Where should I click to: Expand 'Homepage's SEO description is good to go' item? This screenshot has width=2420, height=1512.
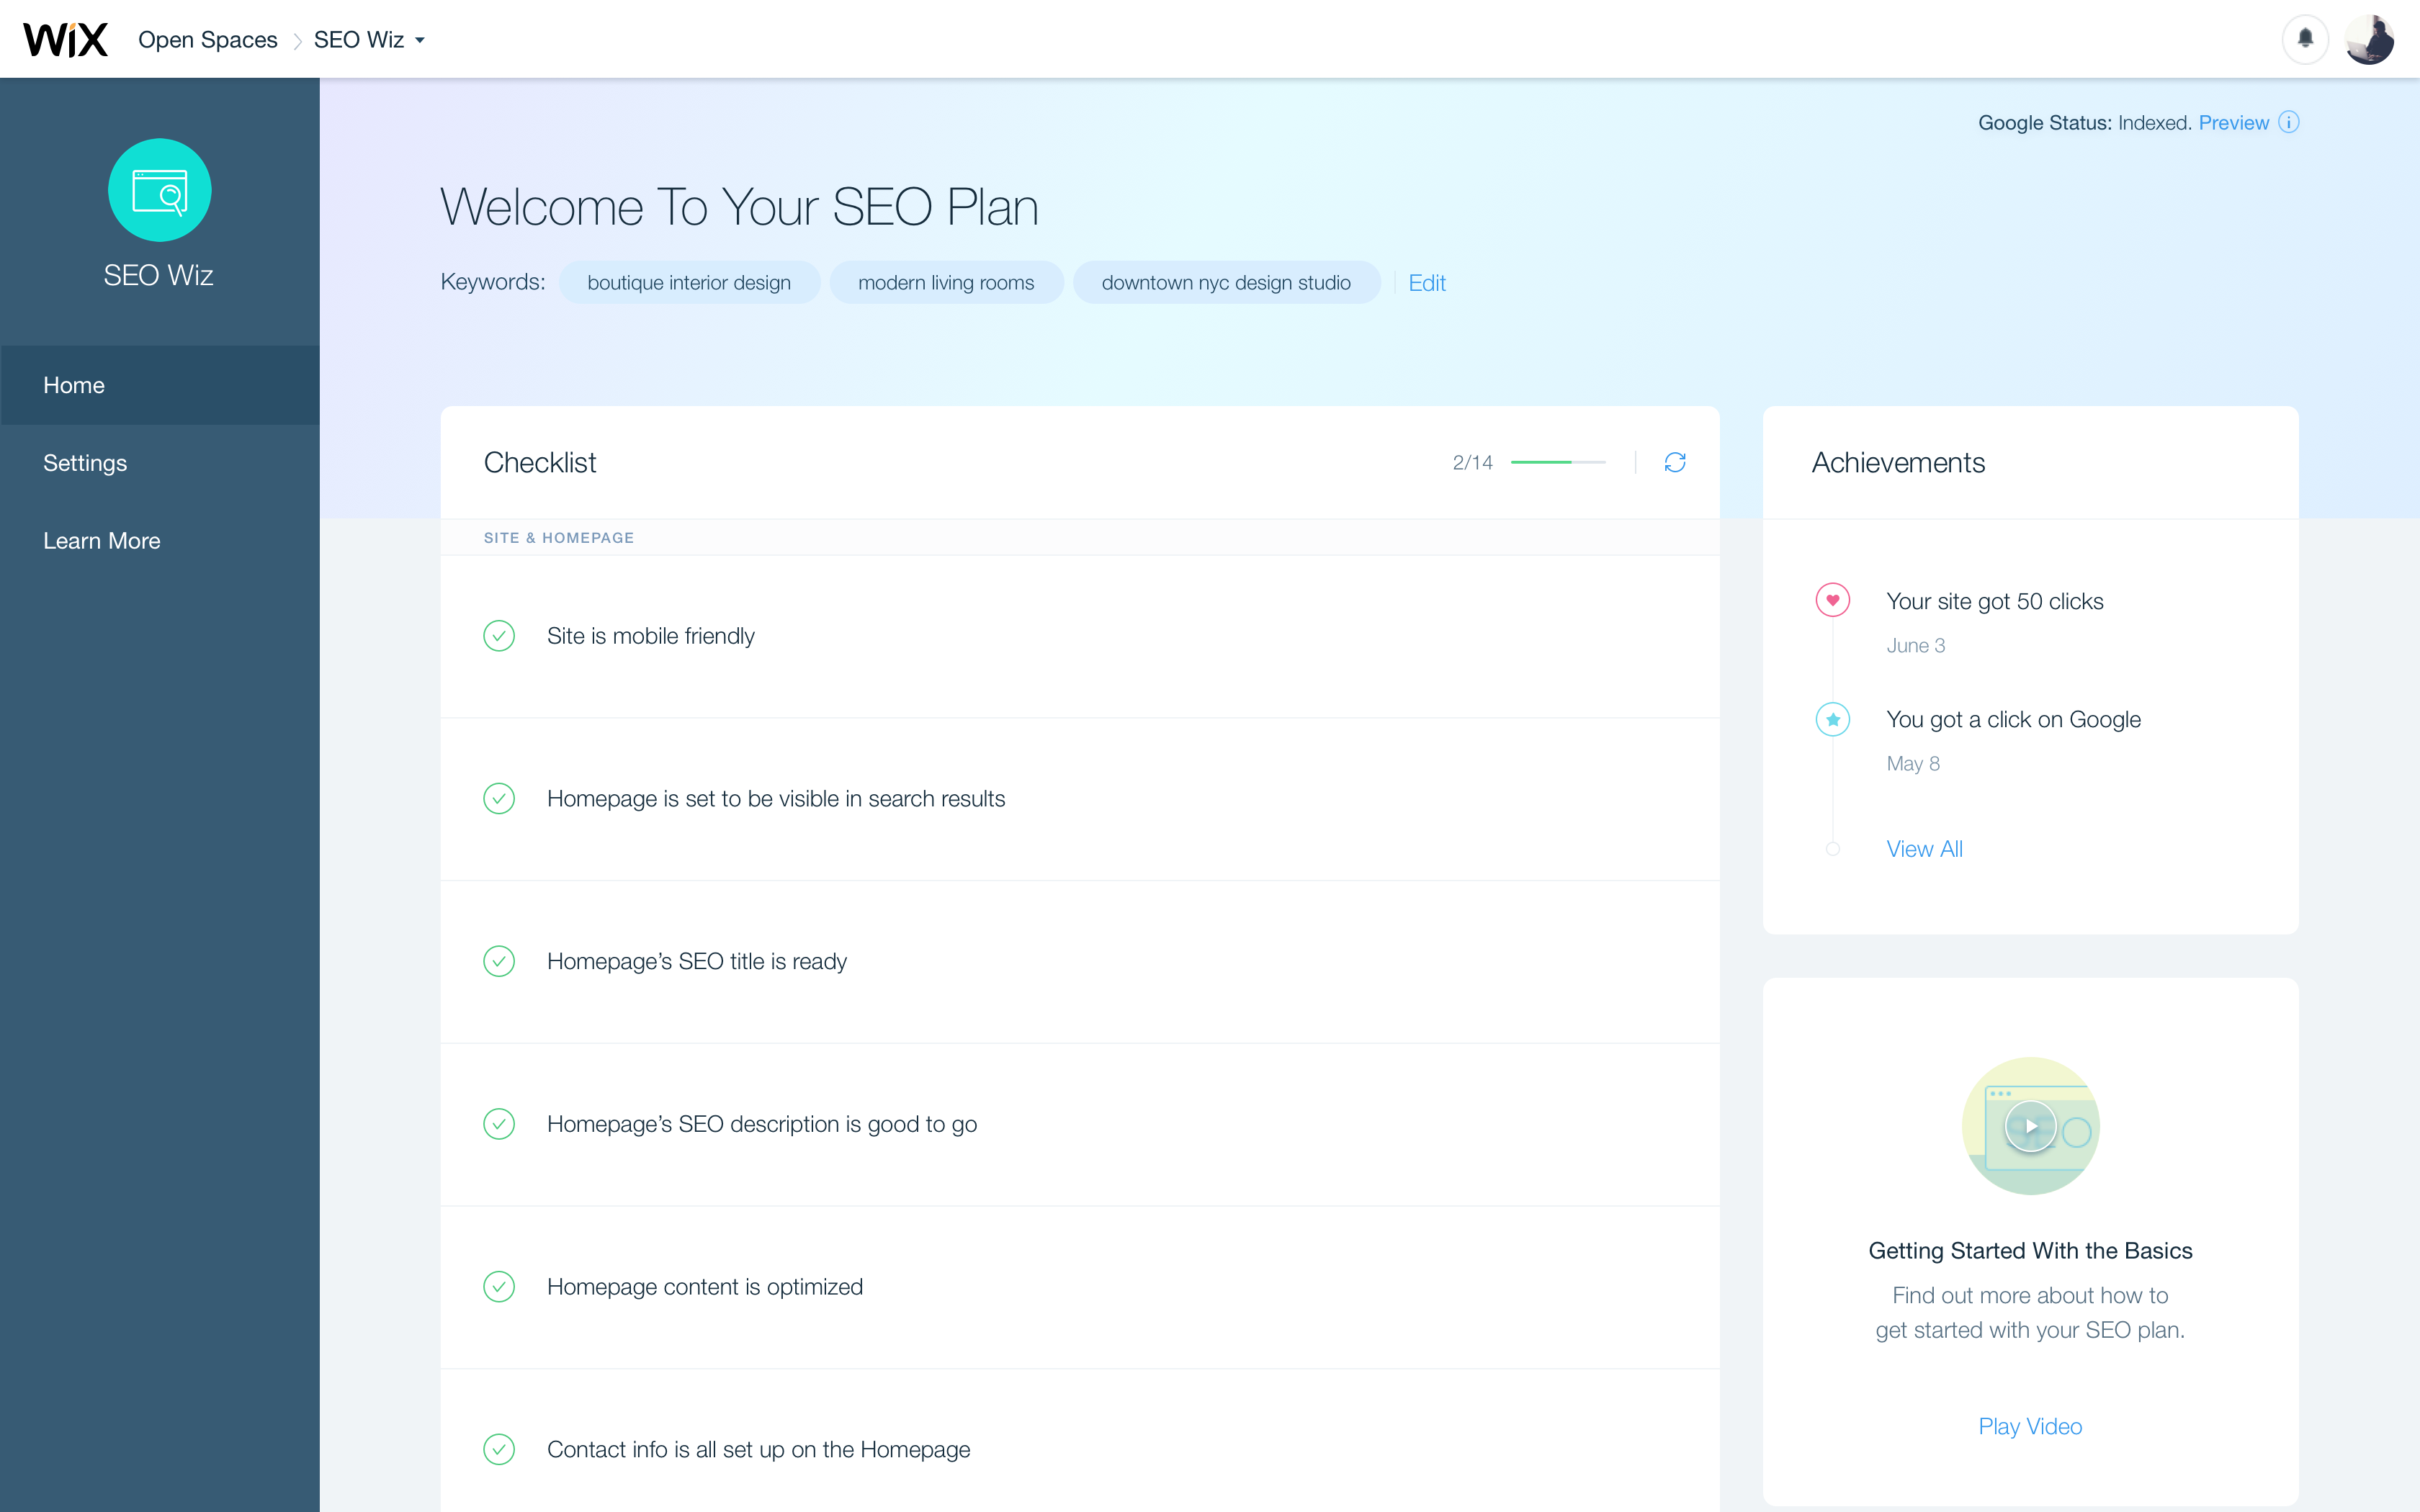coord(762,1124)
